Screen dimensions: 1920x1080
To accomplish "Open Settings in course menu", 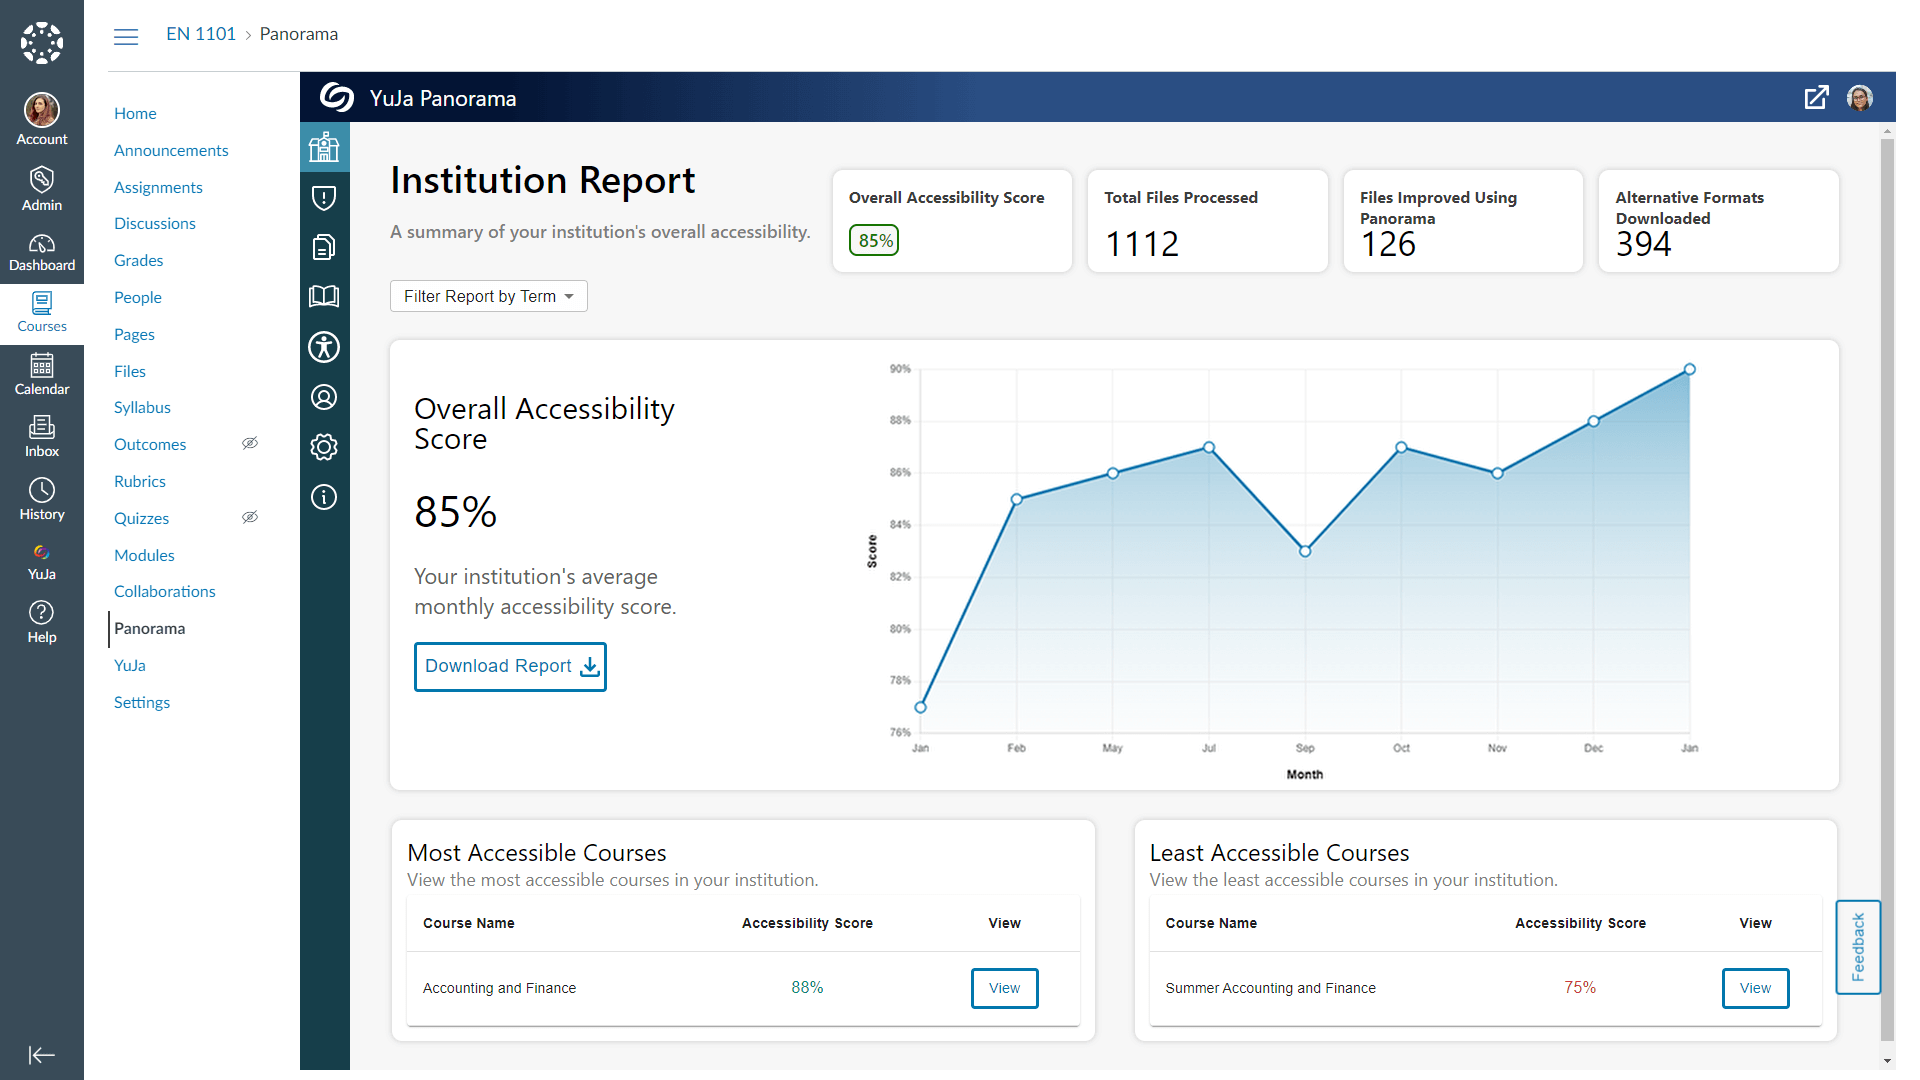I will pos(142,702).
